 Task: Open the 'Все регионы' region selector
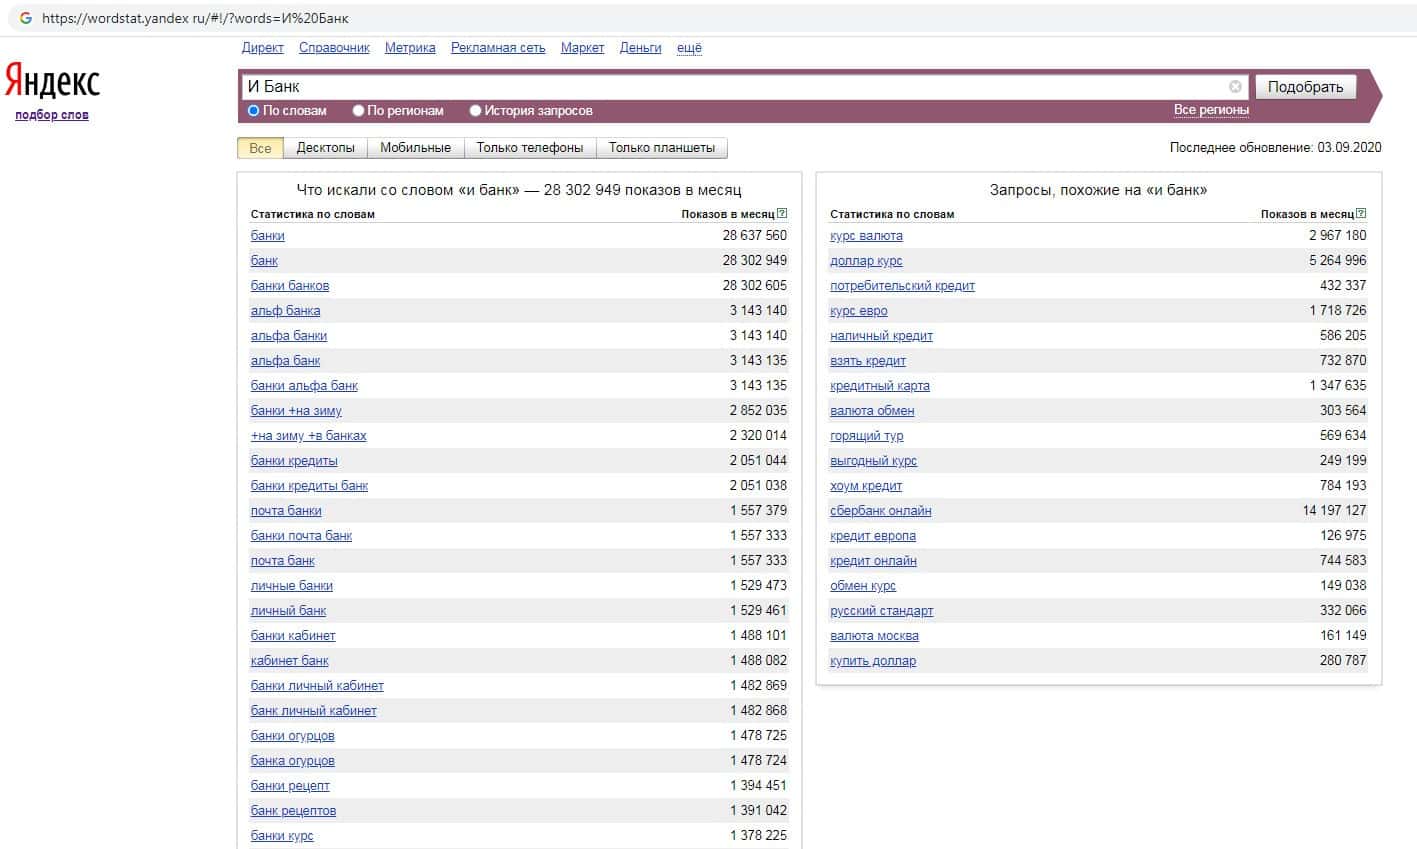(1211, 110)
